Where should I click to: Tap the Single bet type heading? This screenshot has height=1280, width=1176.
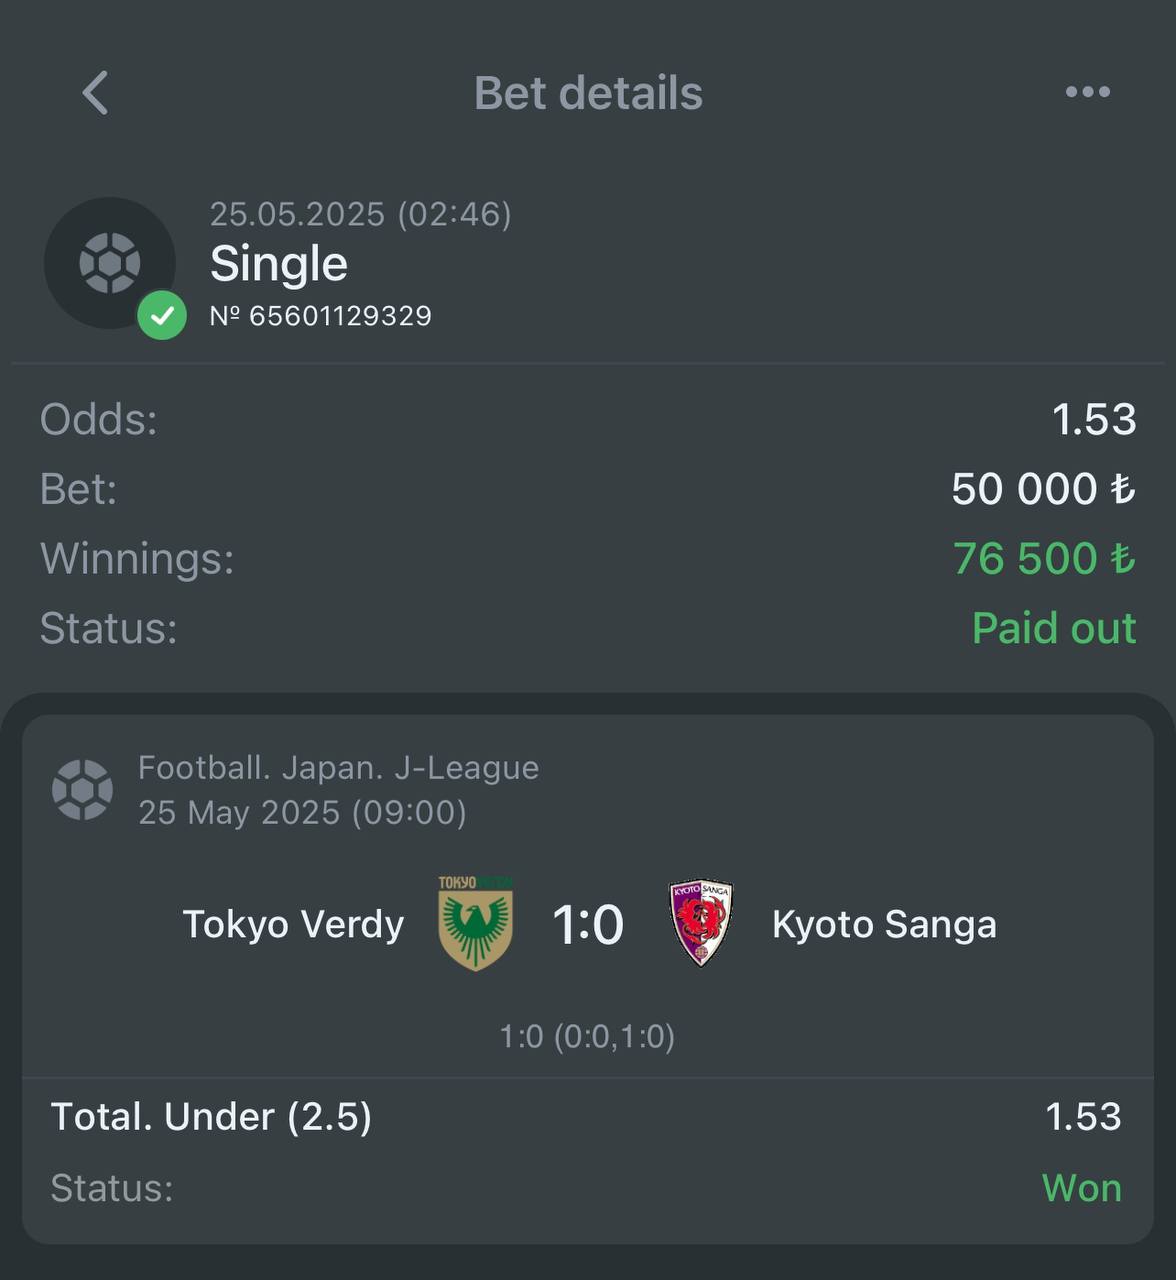tap(279, 264)
